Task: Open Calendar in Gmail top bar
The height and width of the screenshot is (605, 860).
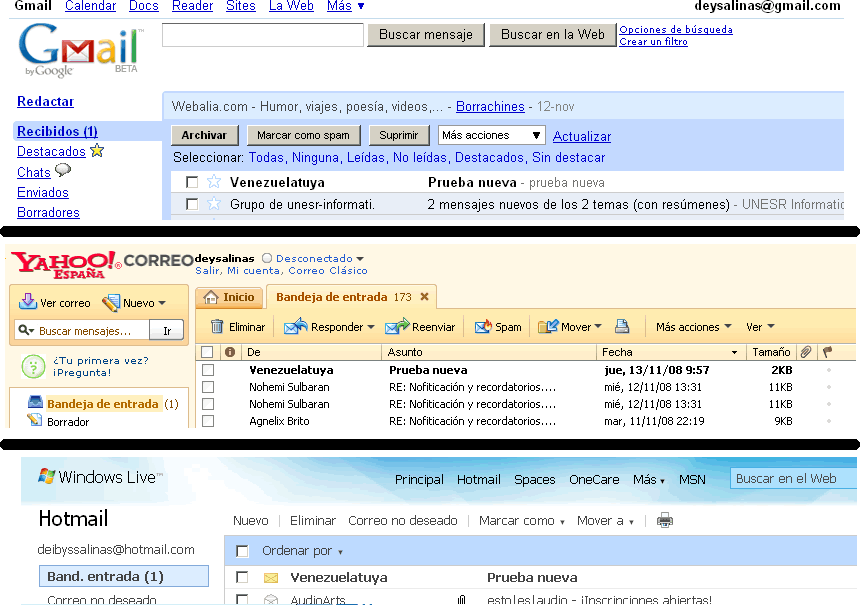Action: coord(90,6)
